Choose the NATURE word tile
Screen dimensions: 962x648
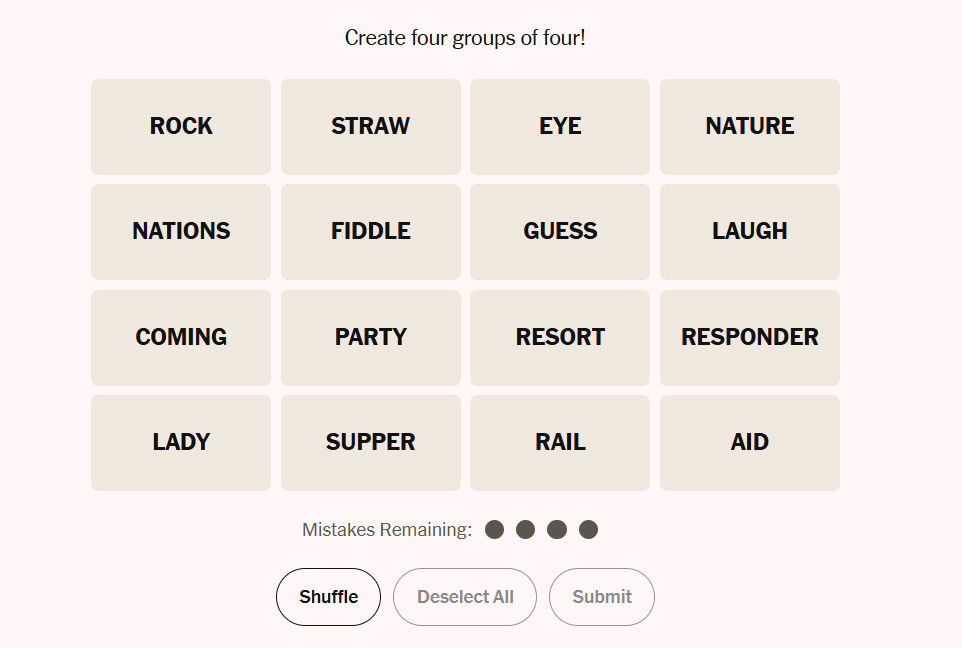(750, 127)
